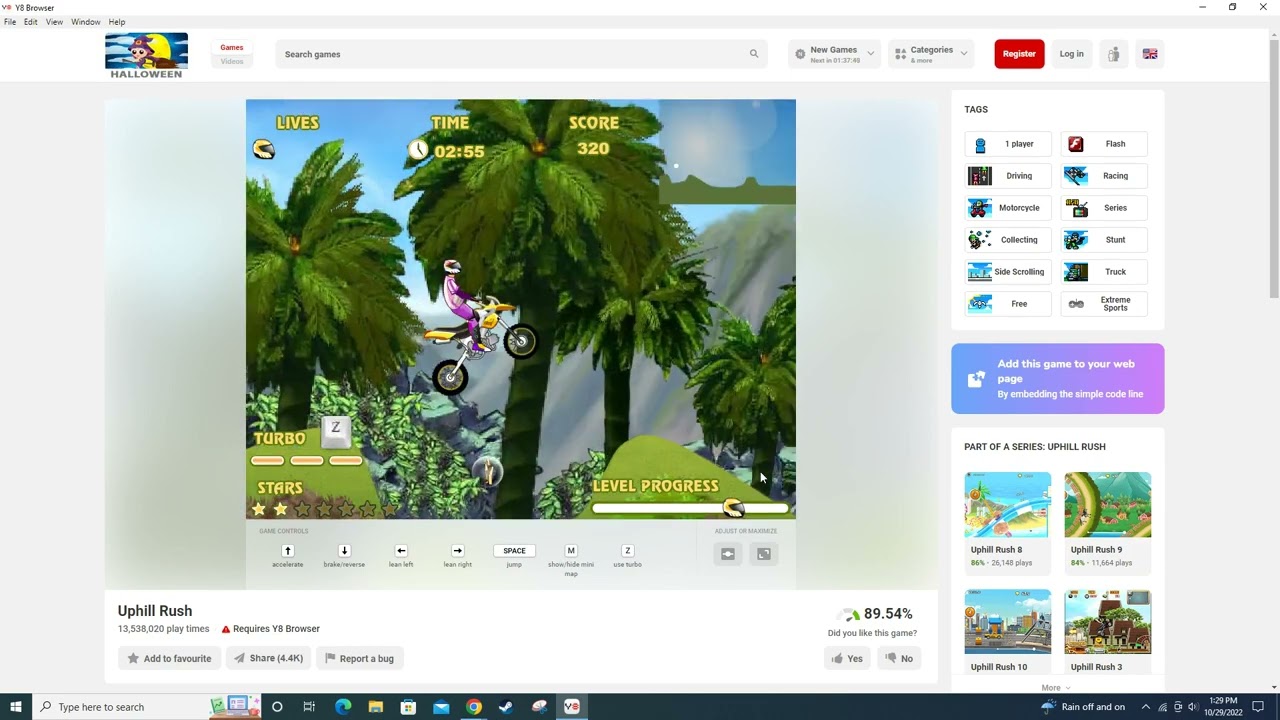This screenshot has width=1280, height=720.
Task: Expand the Categories dropdown
Action: coord(931,54)
